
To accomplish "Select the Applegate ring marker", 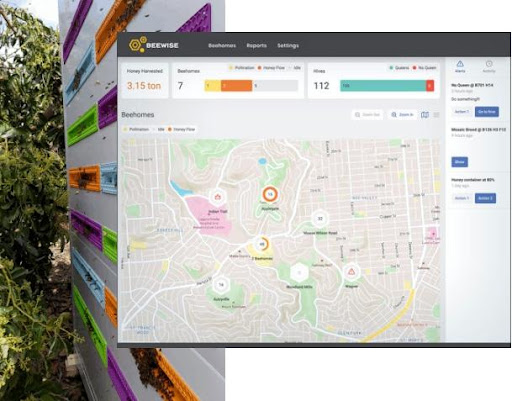I will coord(270,194).
